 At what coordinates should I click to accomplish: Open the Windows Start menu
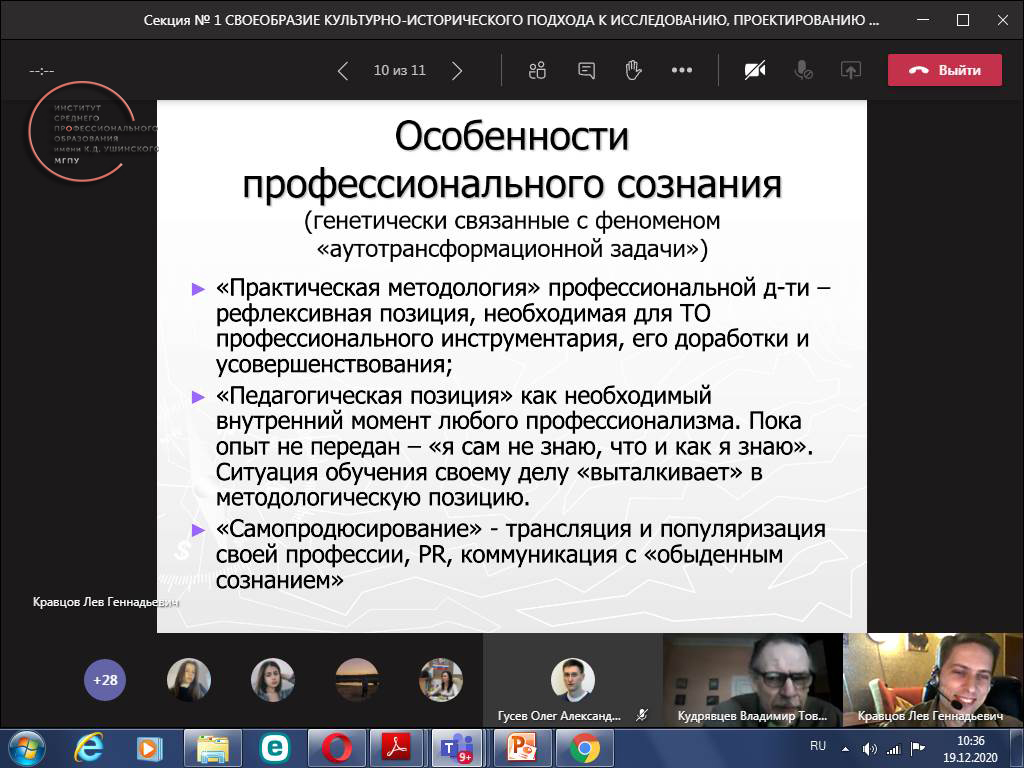(x=24, y=747)
